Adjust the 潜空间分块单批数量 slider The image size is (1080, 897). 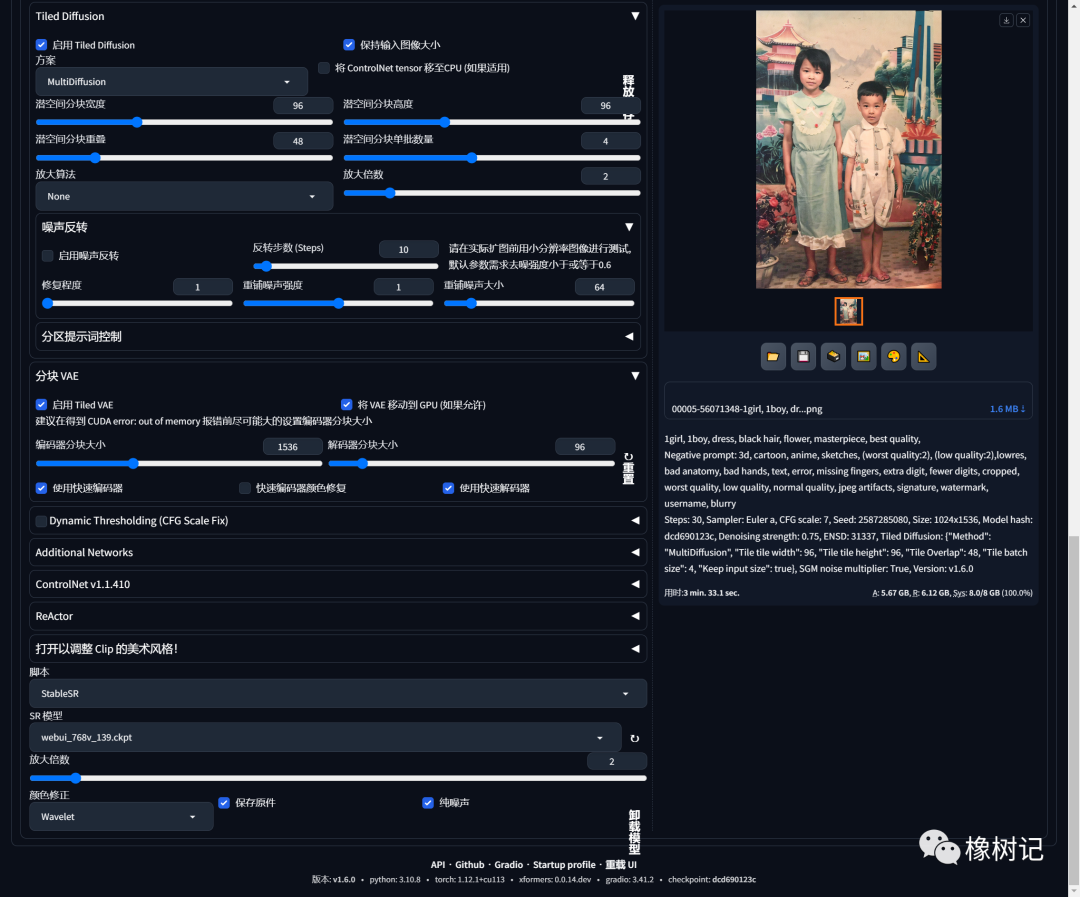point(492,158)
